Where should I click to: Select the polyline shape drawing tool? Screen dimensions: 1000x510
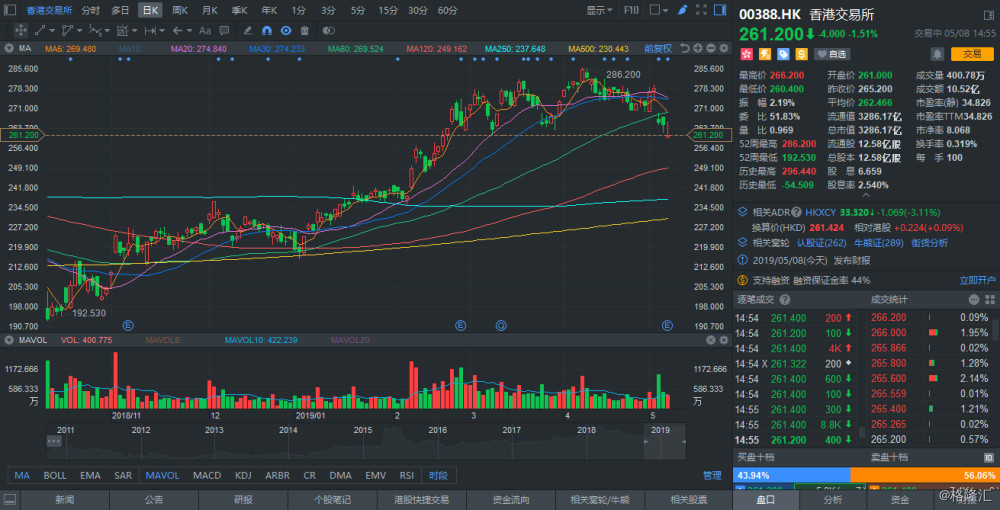(67, 30)
